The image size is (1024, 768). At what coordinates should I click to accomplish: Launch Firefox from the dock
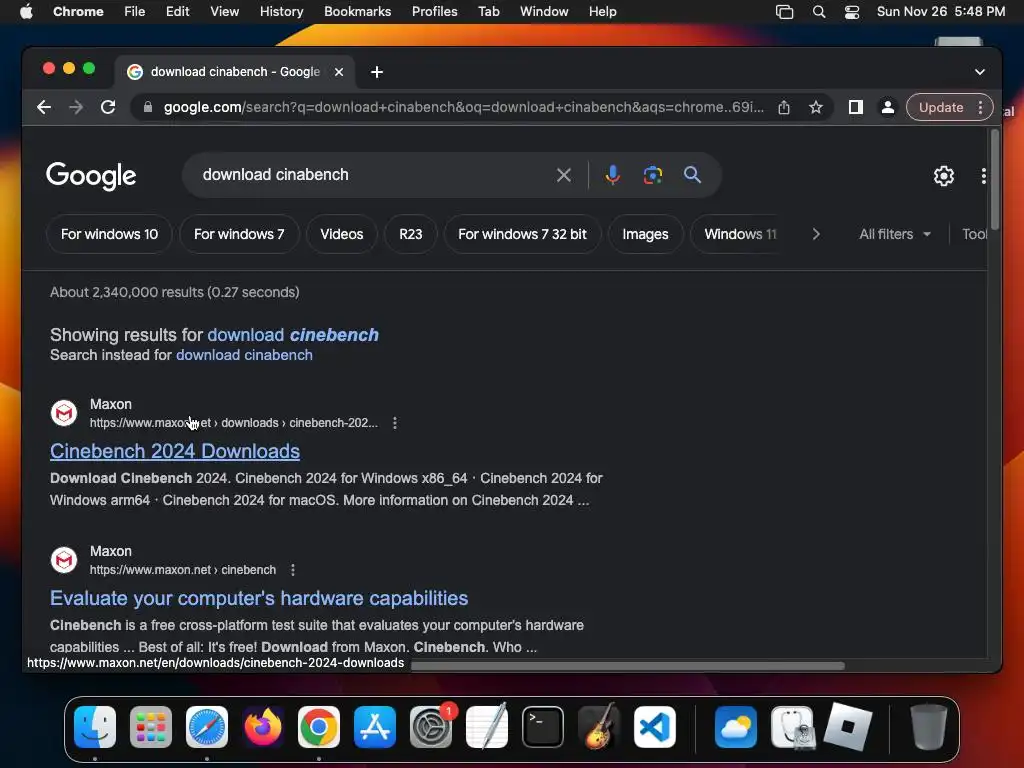(263, 727)
